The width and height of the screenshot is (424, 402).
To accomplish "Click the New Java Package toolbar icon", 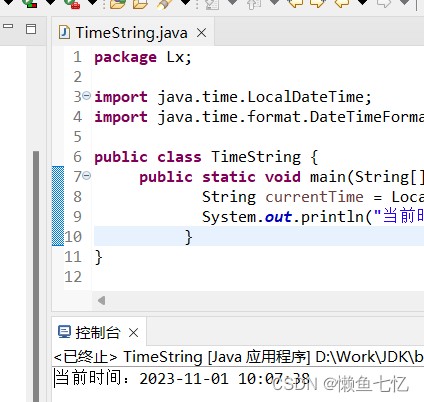I will pyautogui.click(x=118, y=4).
